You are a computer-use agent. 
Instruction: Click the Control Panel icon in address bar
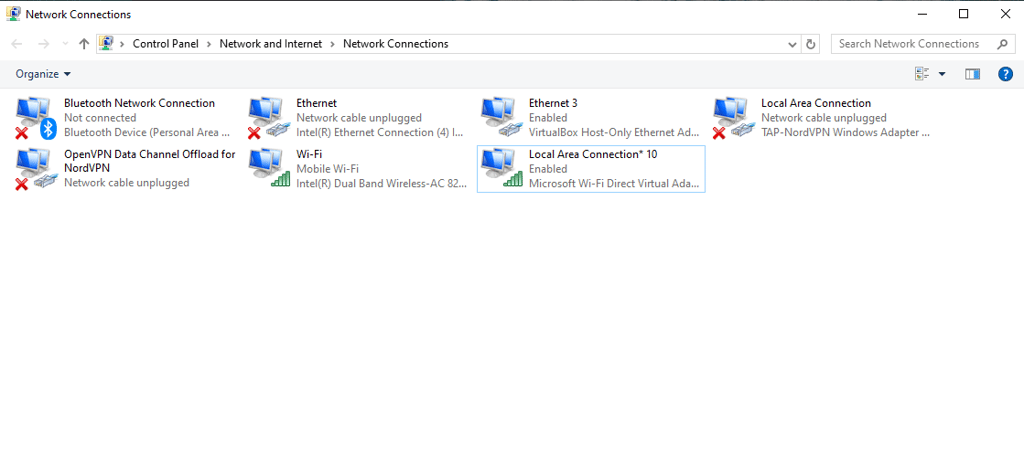pyautogui.click(x=105, y=43)
